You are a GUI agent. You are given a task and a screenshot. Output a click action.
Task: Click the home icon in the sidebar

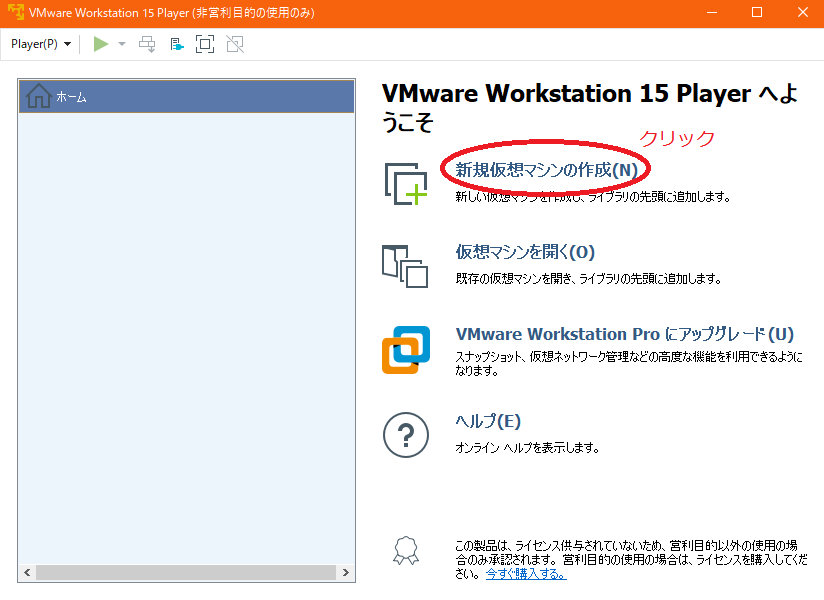point(38,96)
